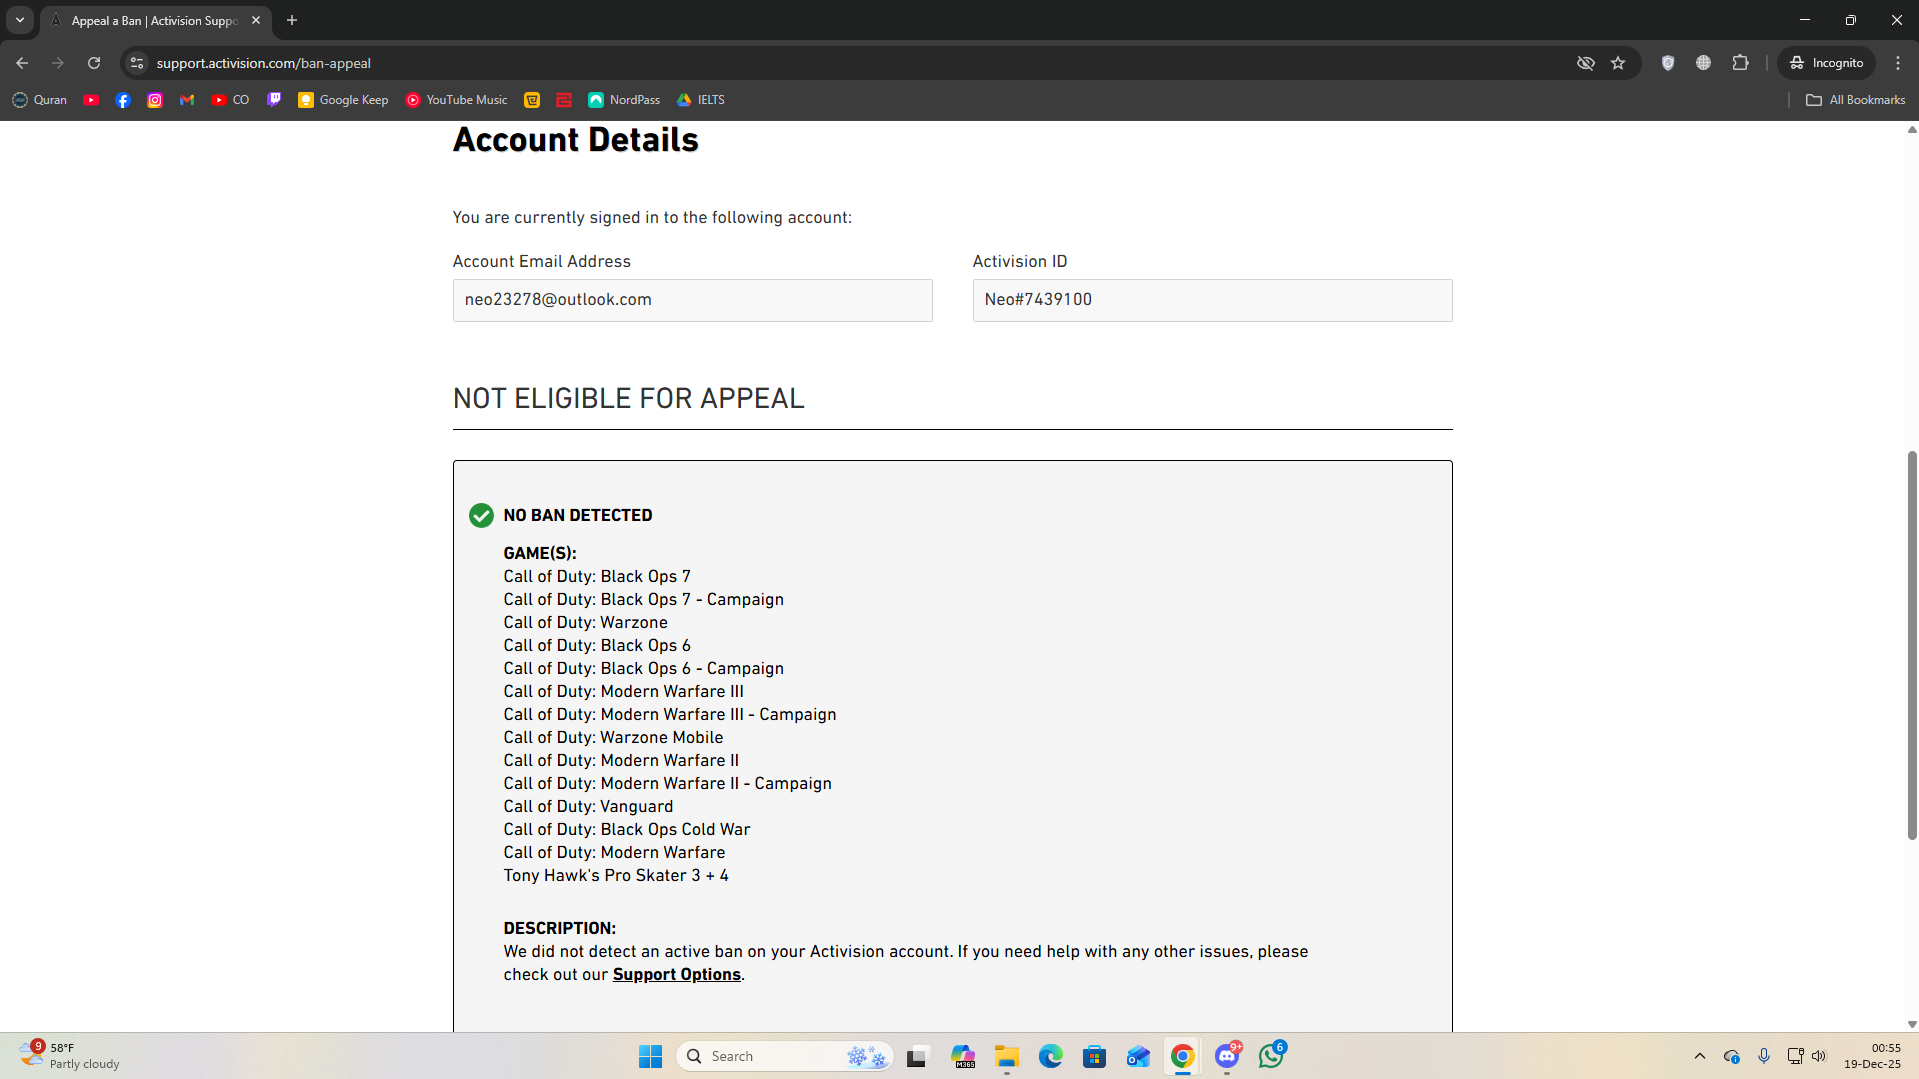Open Chrome three-dot menu
Viewport: 1919px width, 1079px height.
pos(1898,63)
